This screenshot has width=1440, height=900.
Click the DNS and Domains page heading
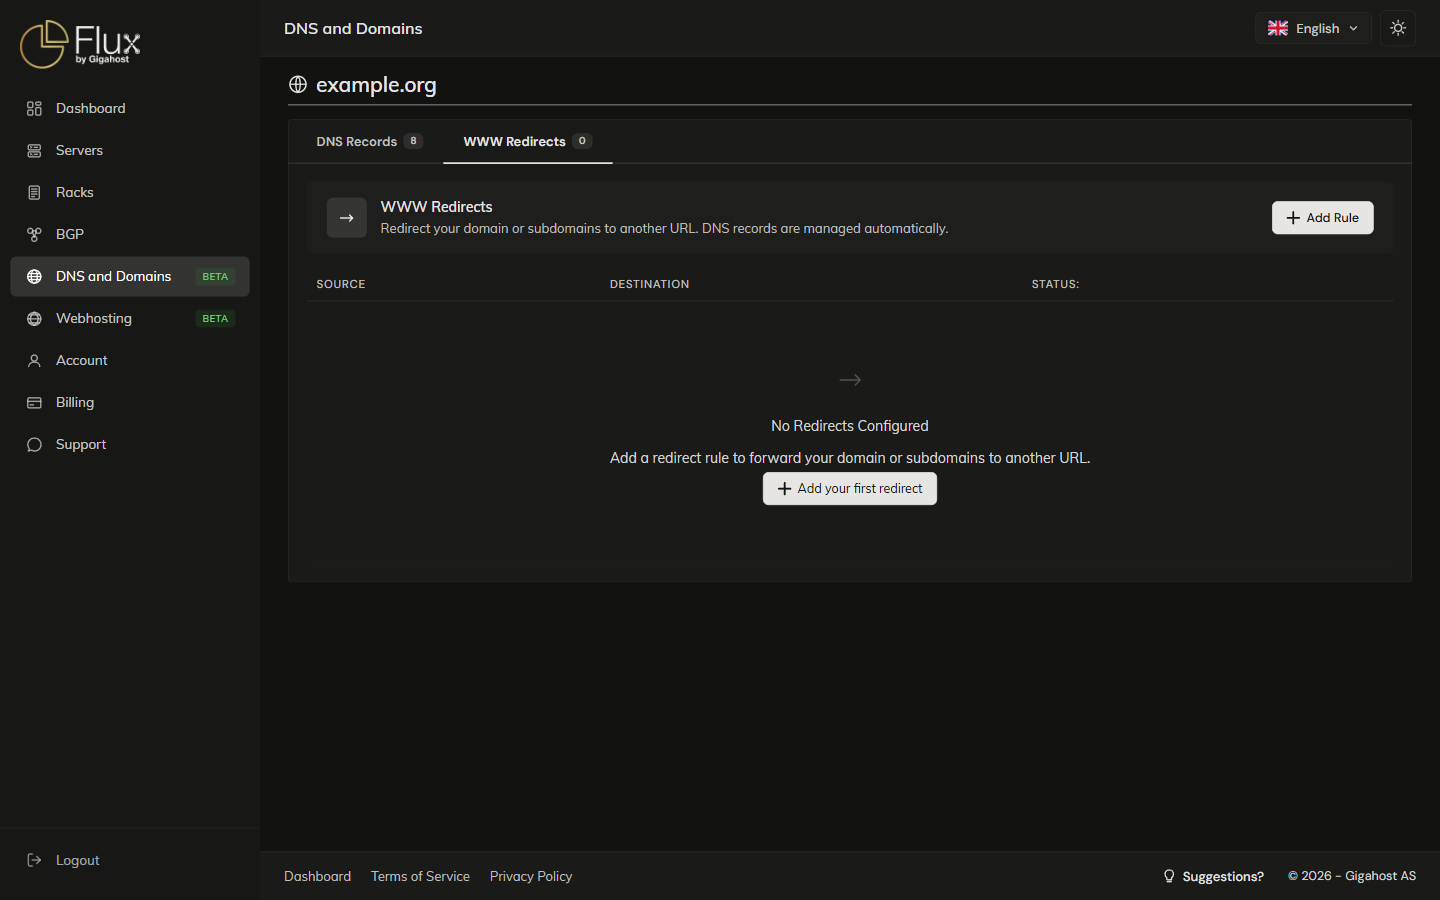[353, 28]
